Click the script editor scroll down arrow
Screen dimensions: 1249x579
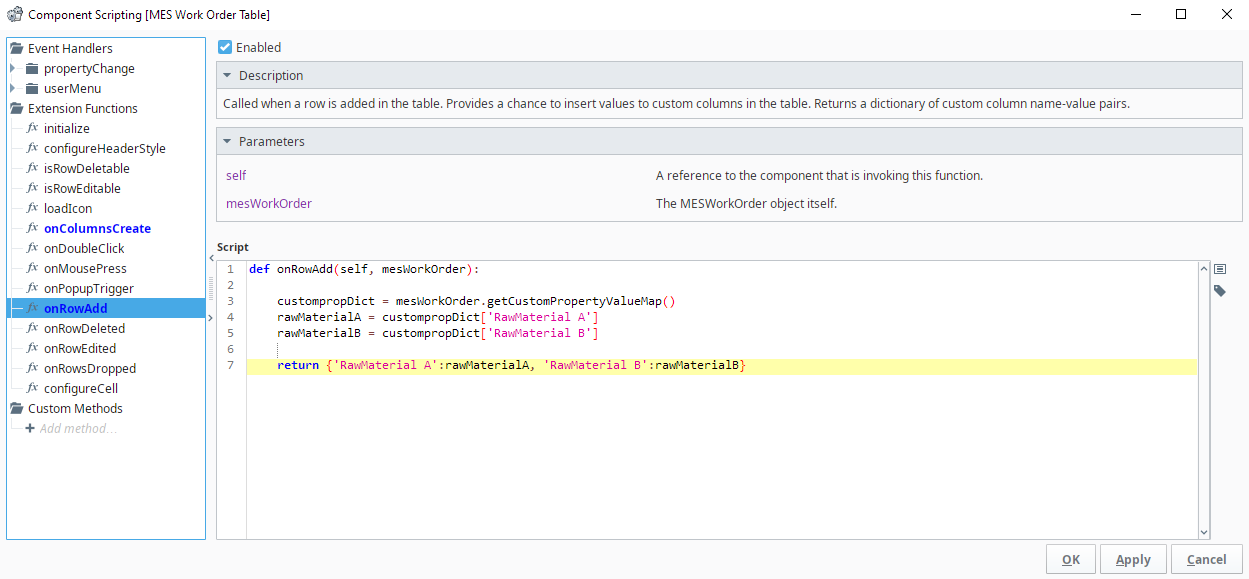tap(1203, 533)
